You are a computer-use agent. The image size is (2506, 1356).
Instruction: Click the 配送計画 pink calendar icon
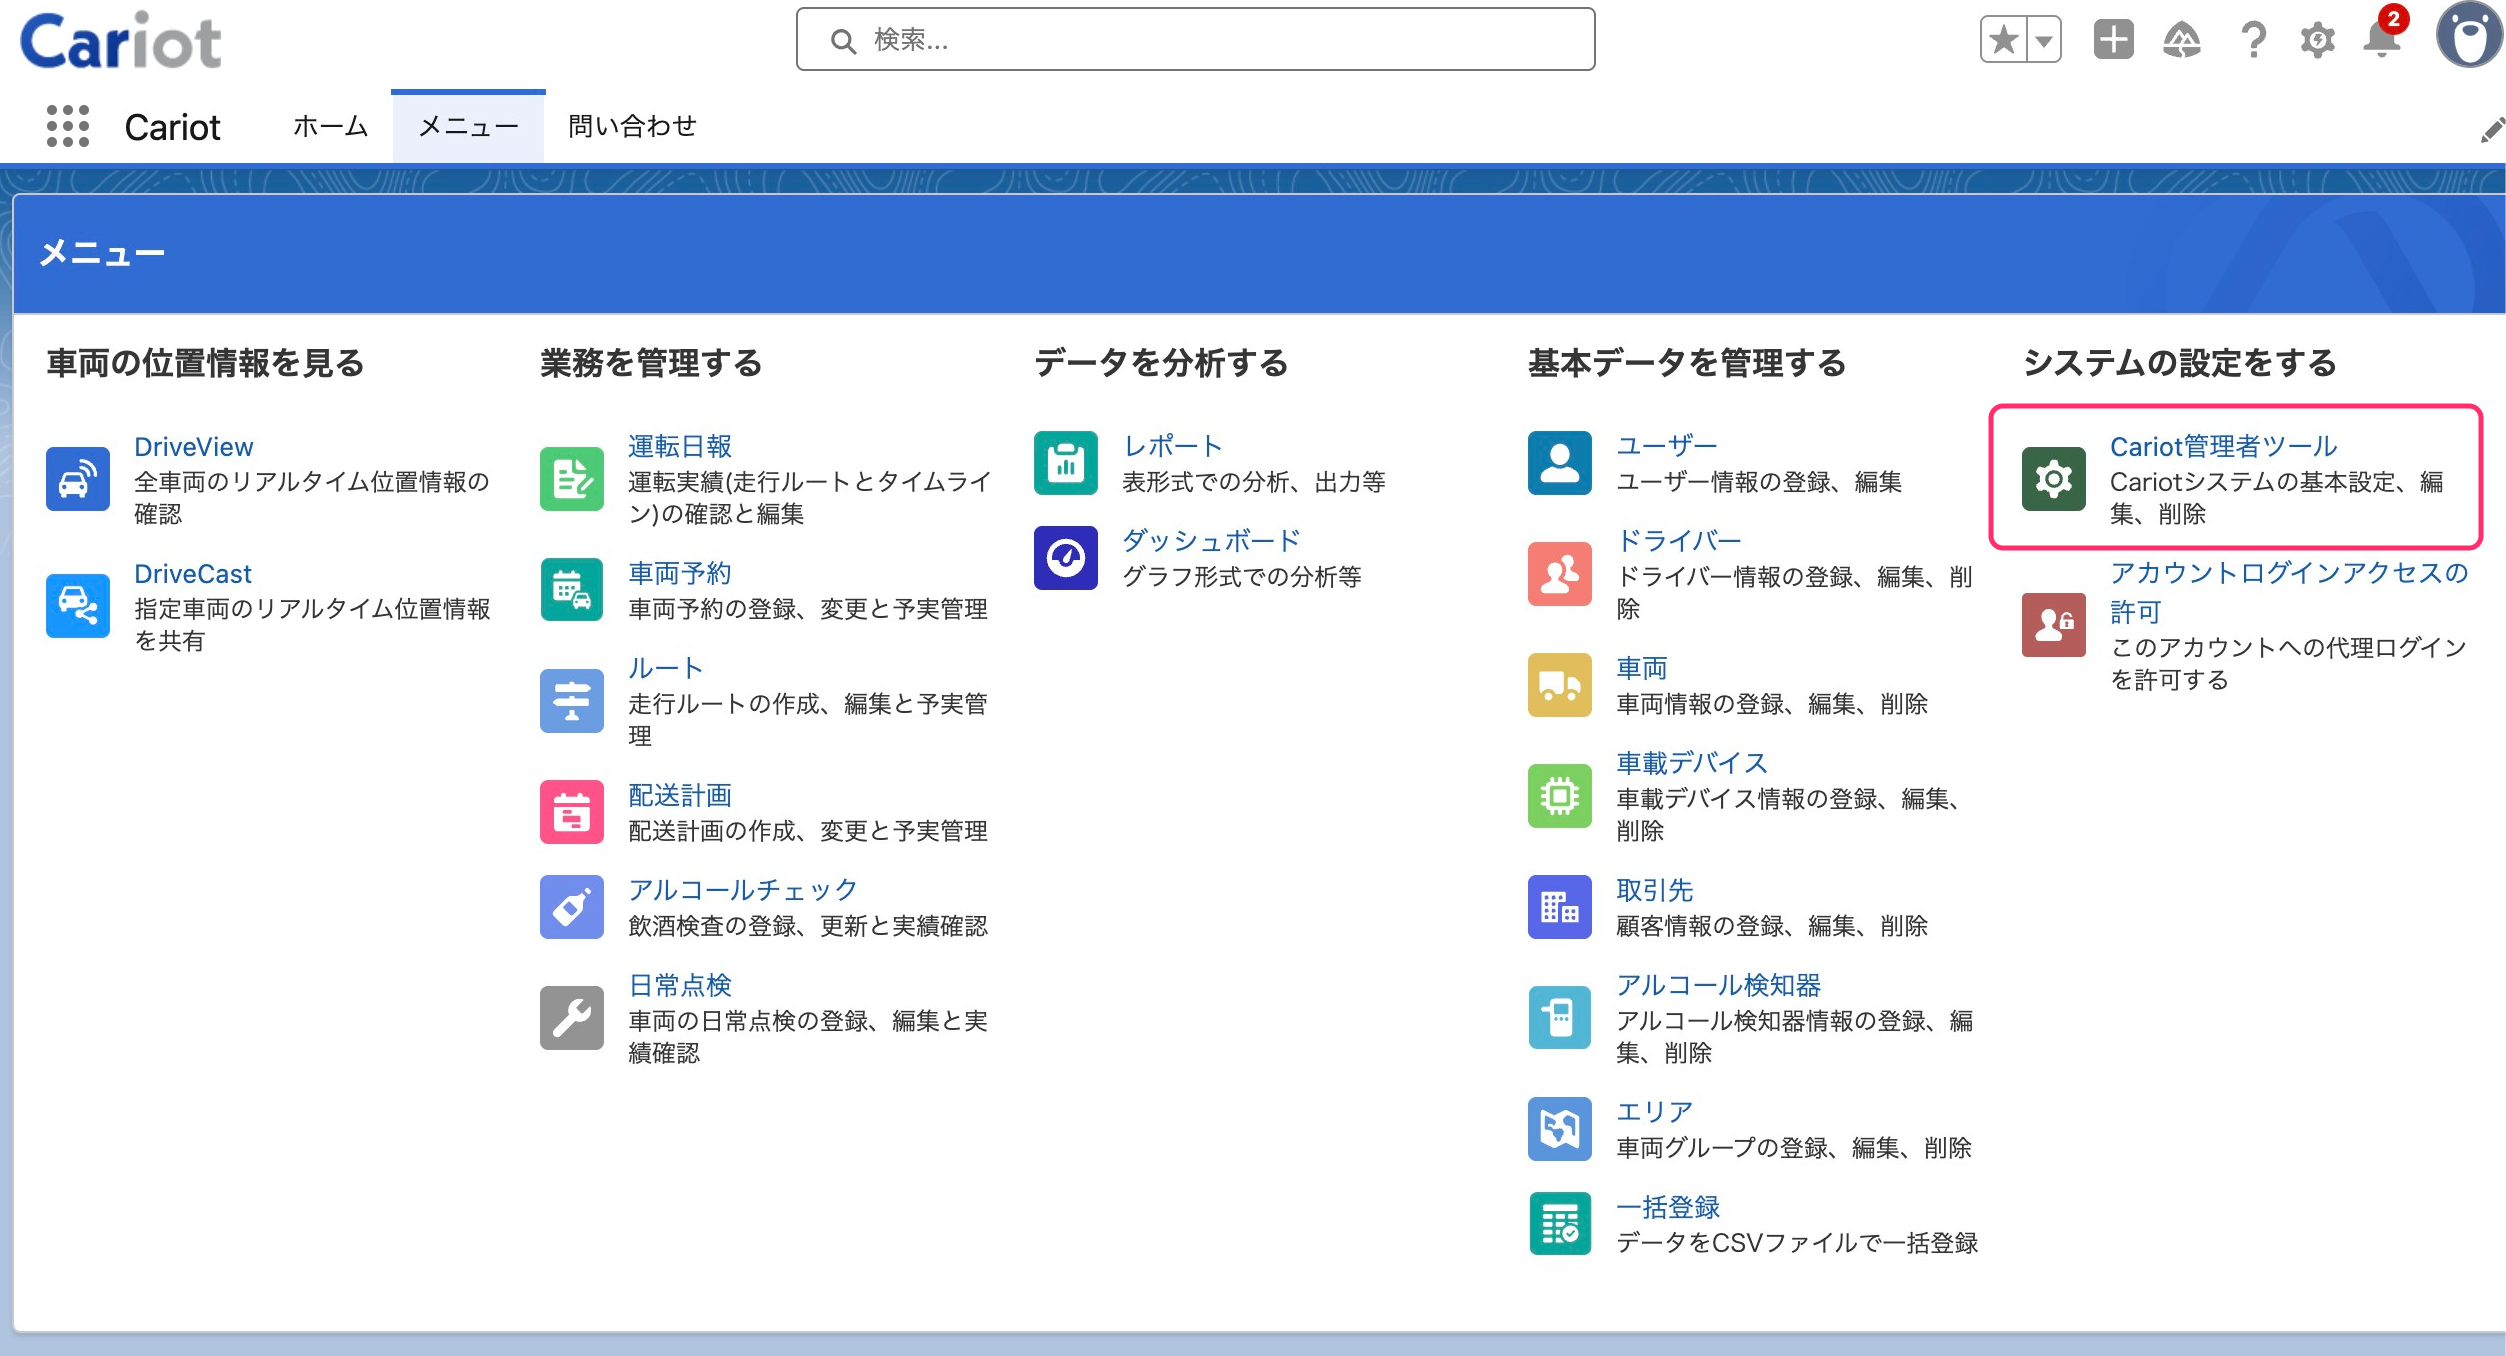(x=572, y=812)
